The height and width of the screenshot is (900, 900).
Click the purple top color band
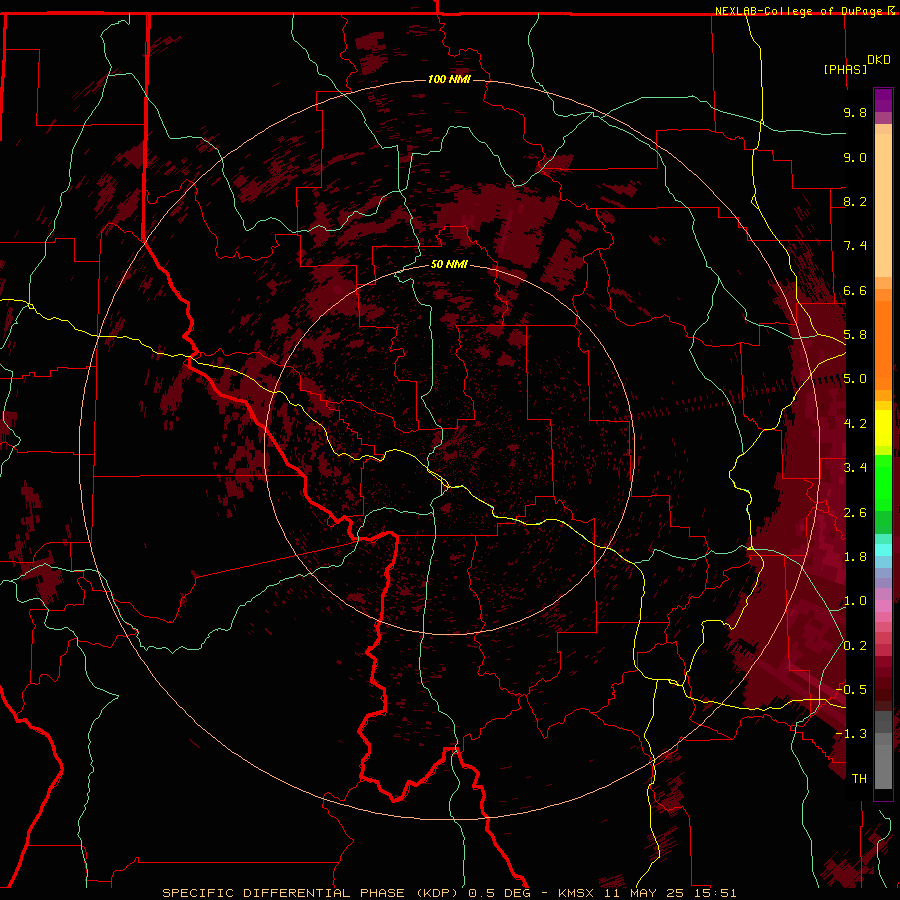point(883,100)
